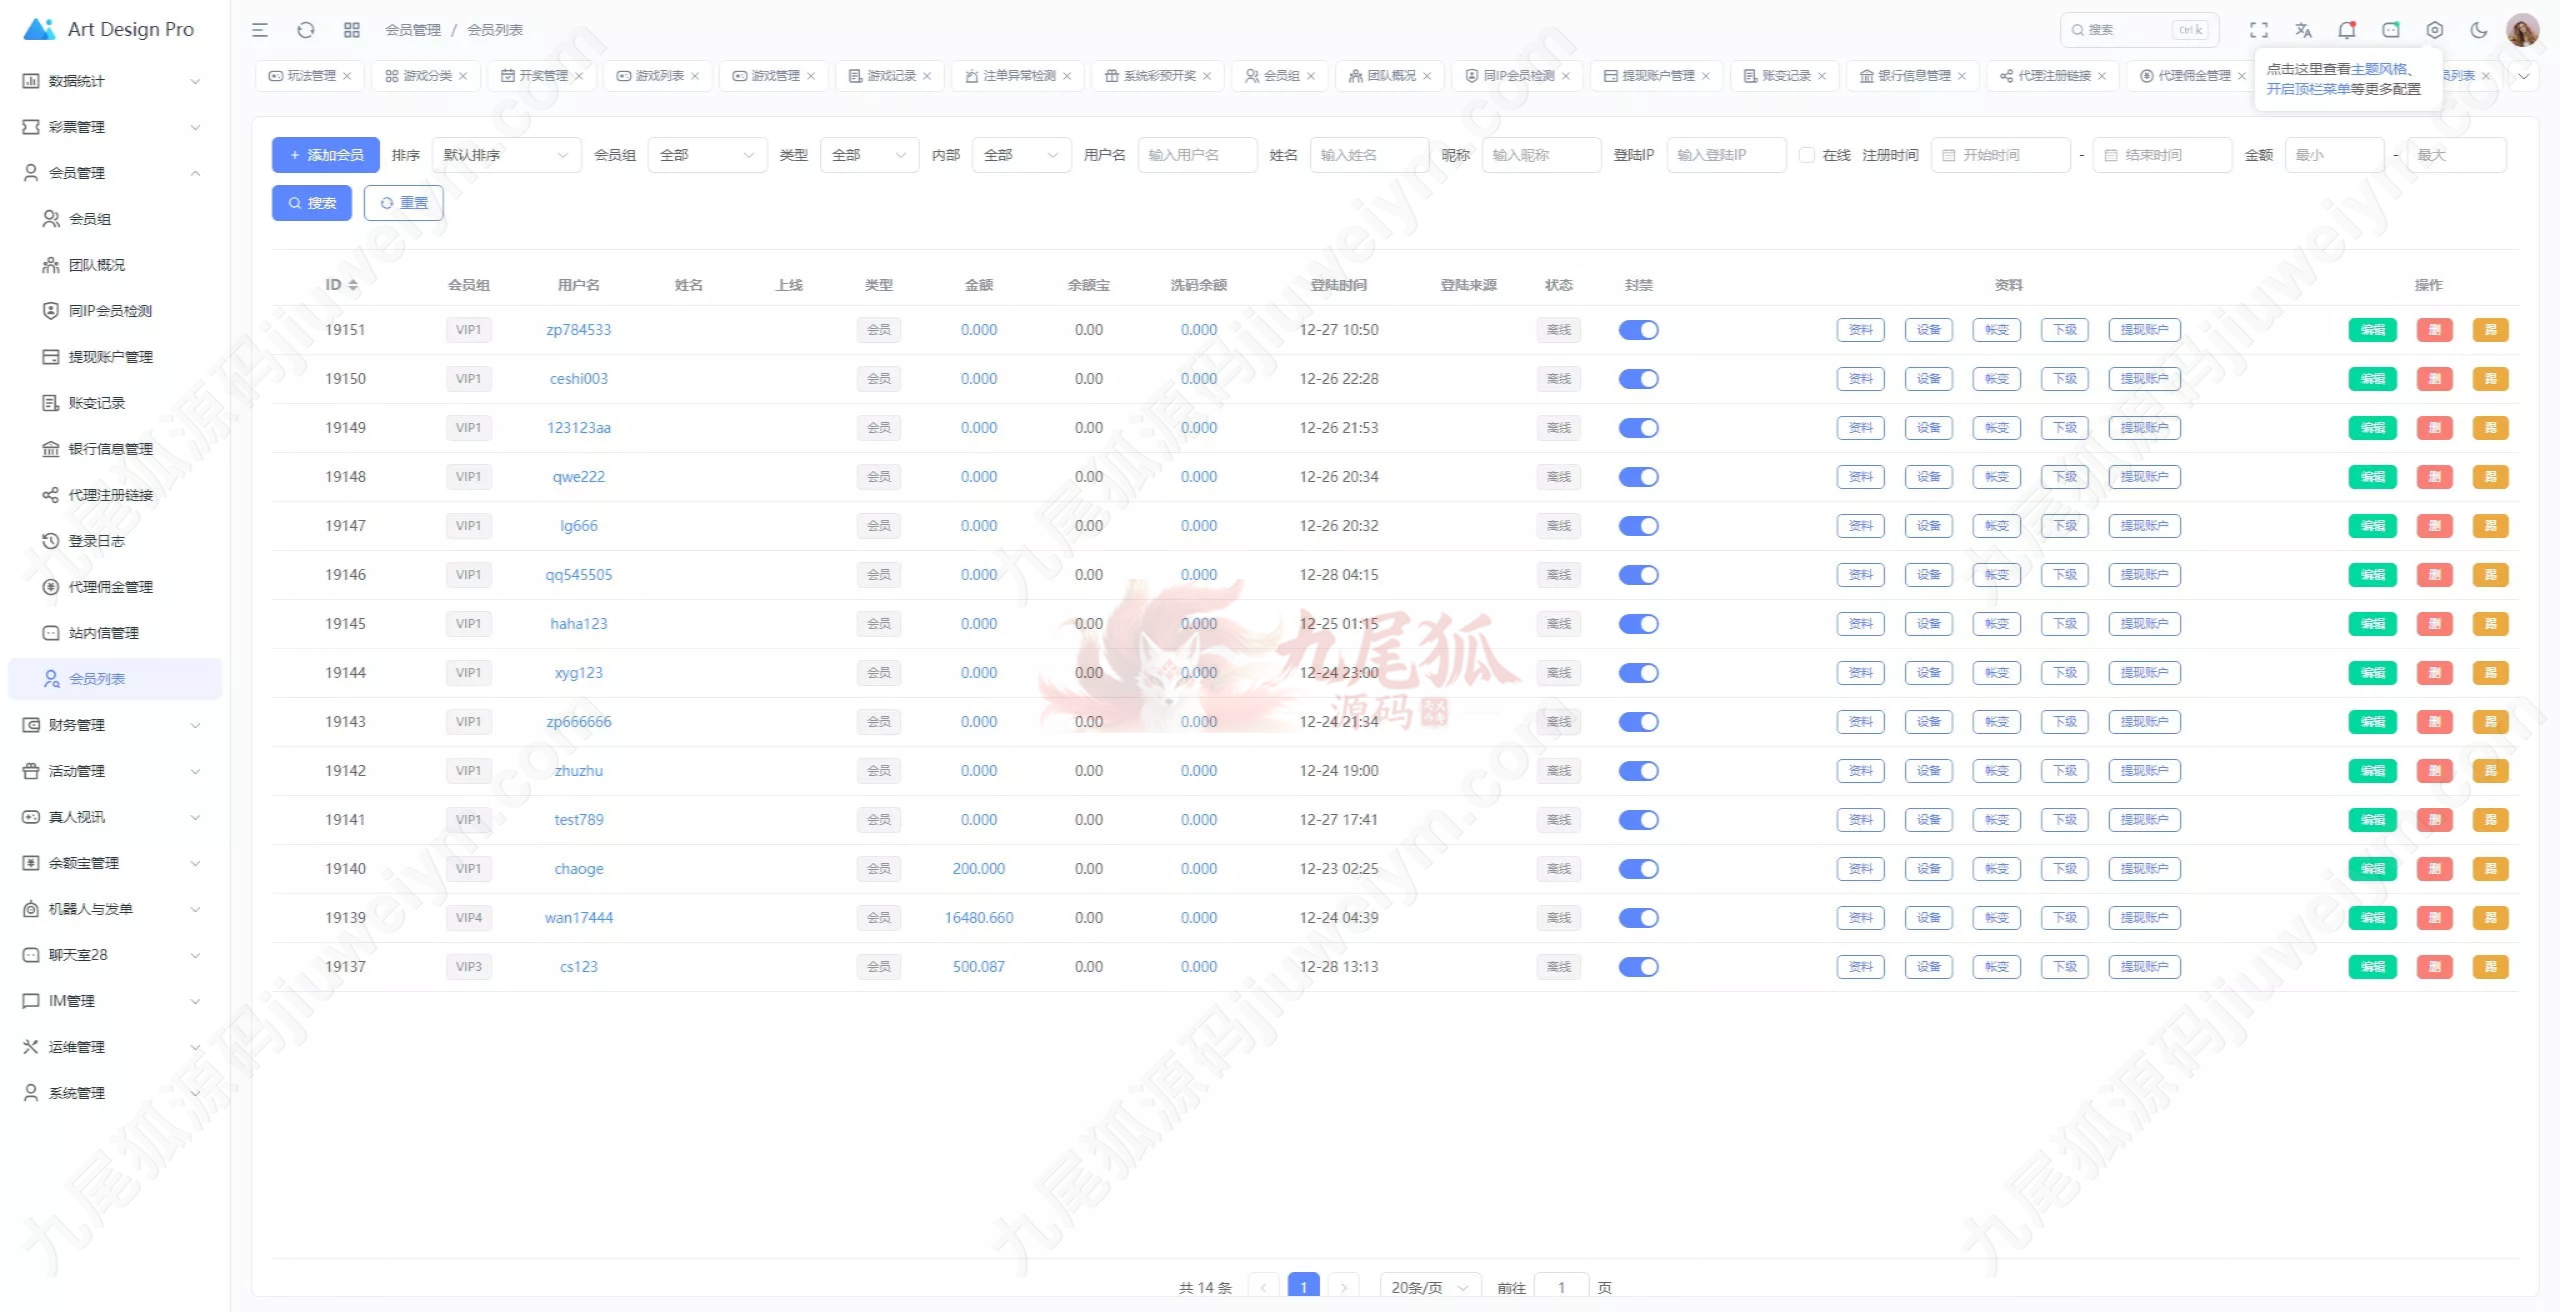The image size is (2560, 1312).
Task: Click the refresh page icon in the header
Action: click(x=306, y=30)
